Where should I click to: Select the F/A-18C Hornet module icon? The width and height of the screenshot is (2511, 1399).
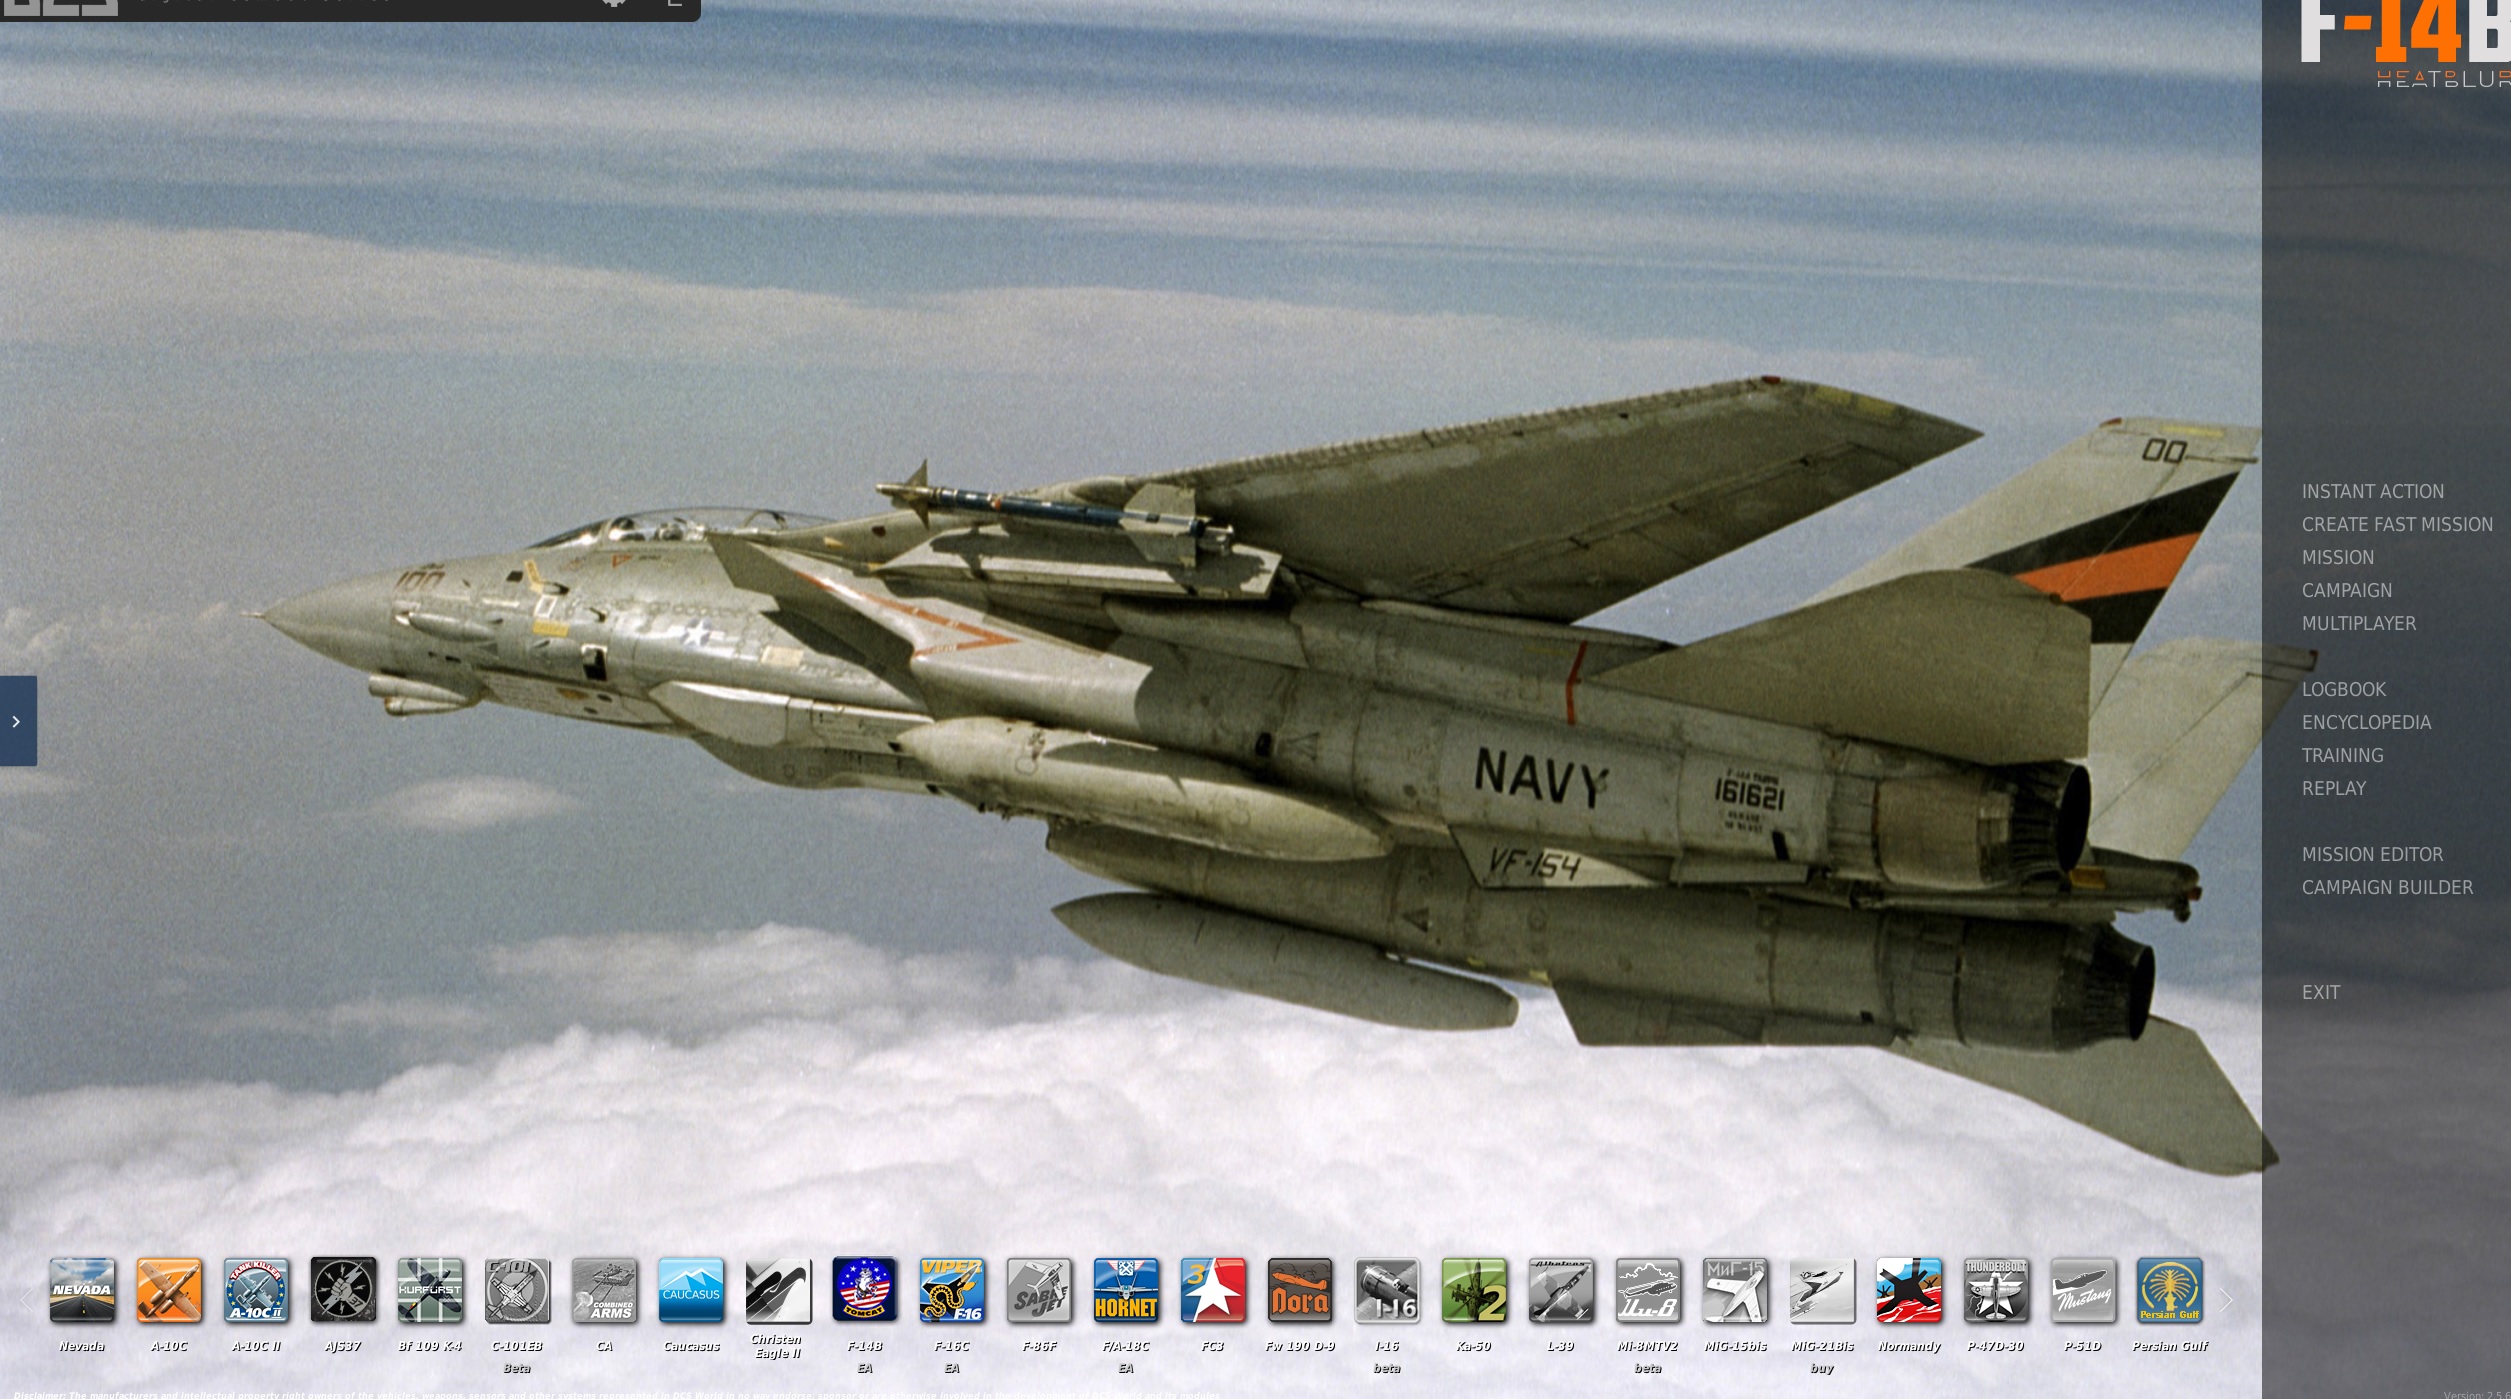1127,1291
